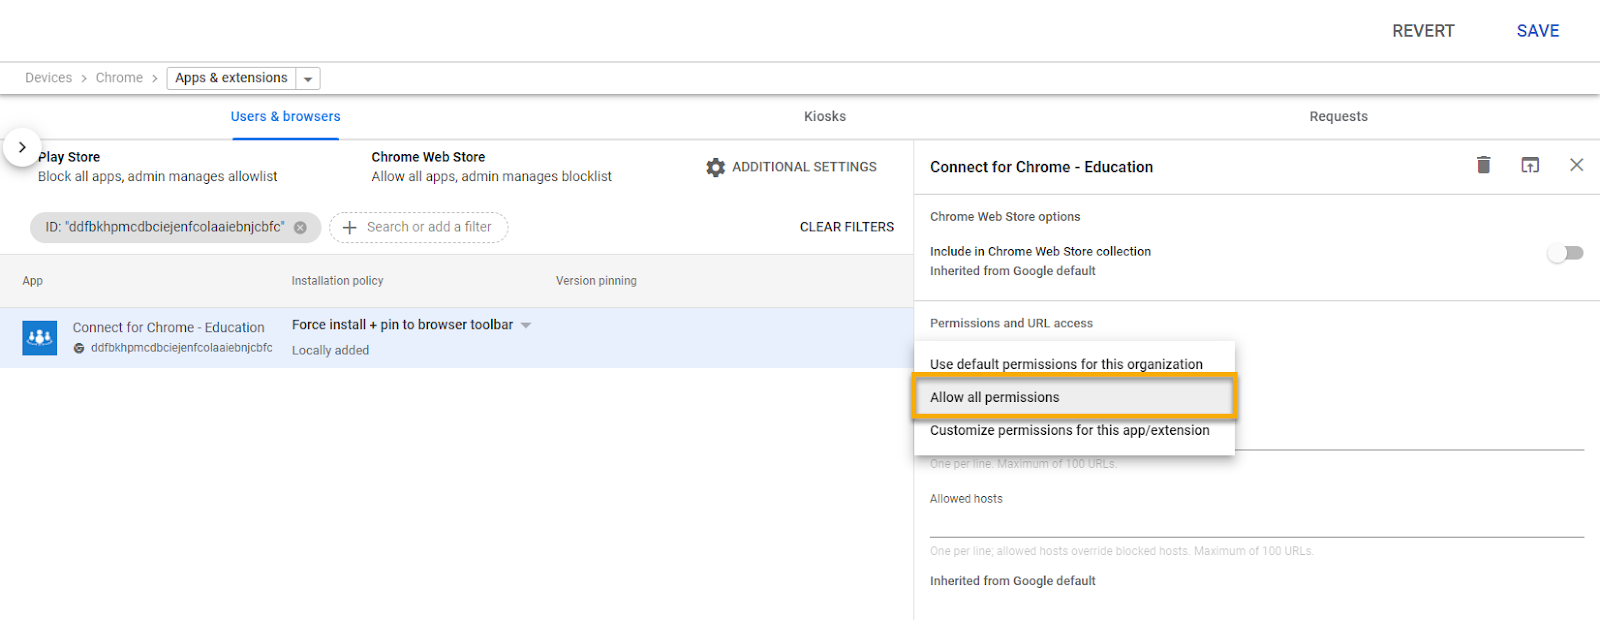Click Allow all apps, admin manages blocklist

tap(491, 176)
